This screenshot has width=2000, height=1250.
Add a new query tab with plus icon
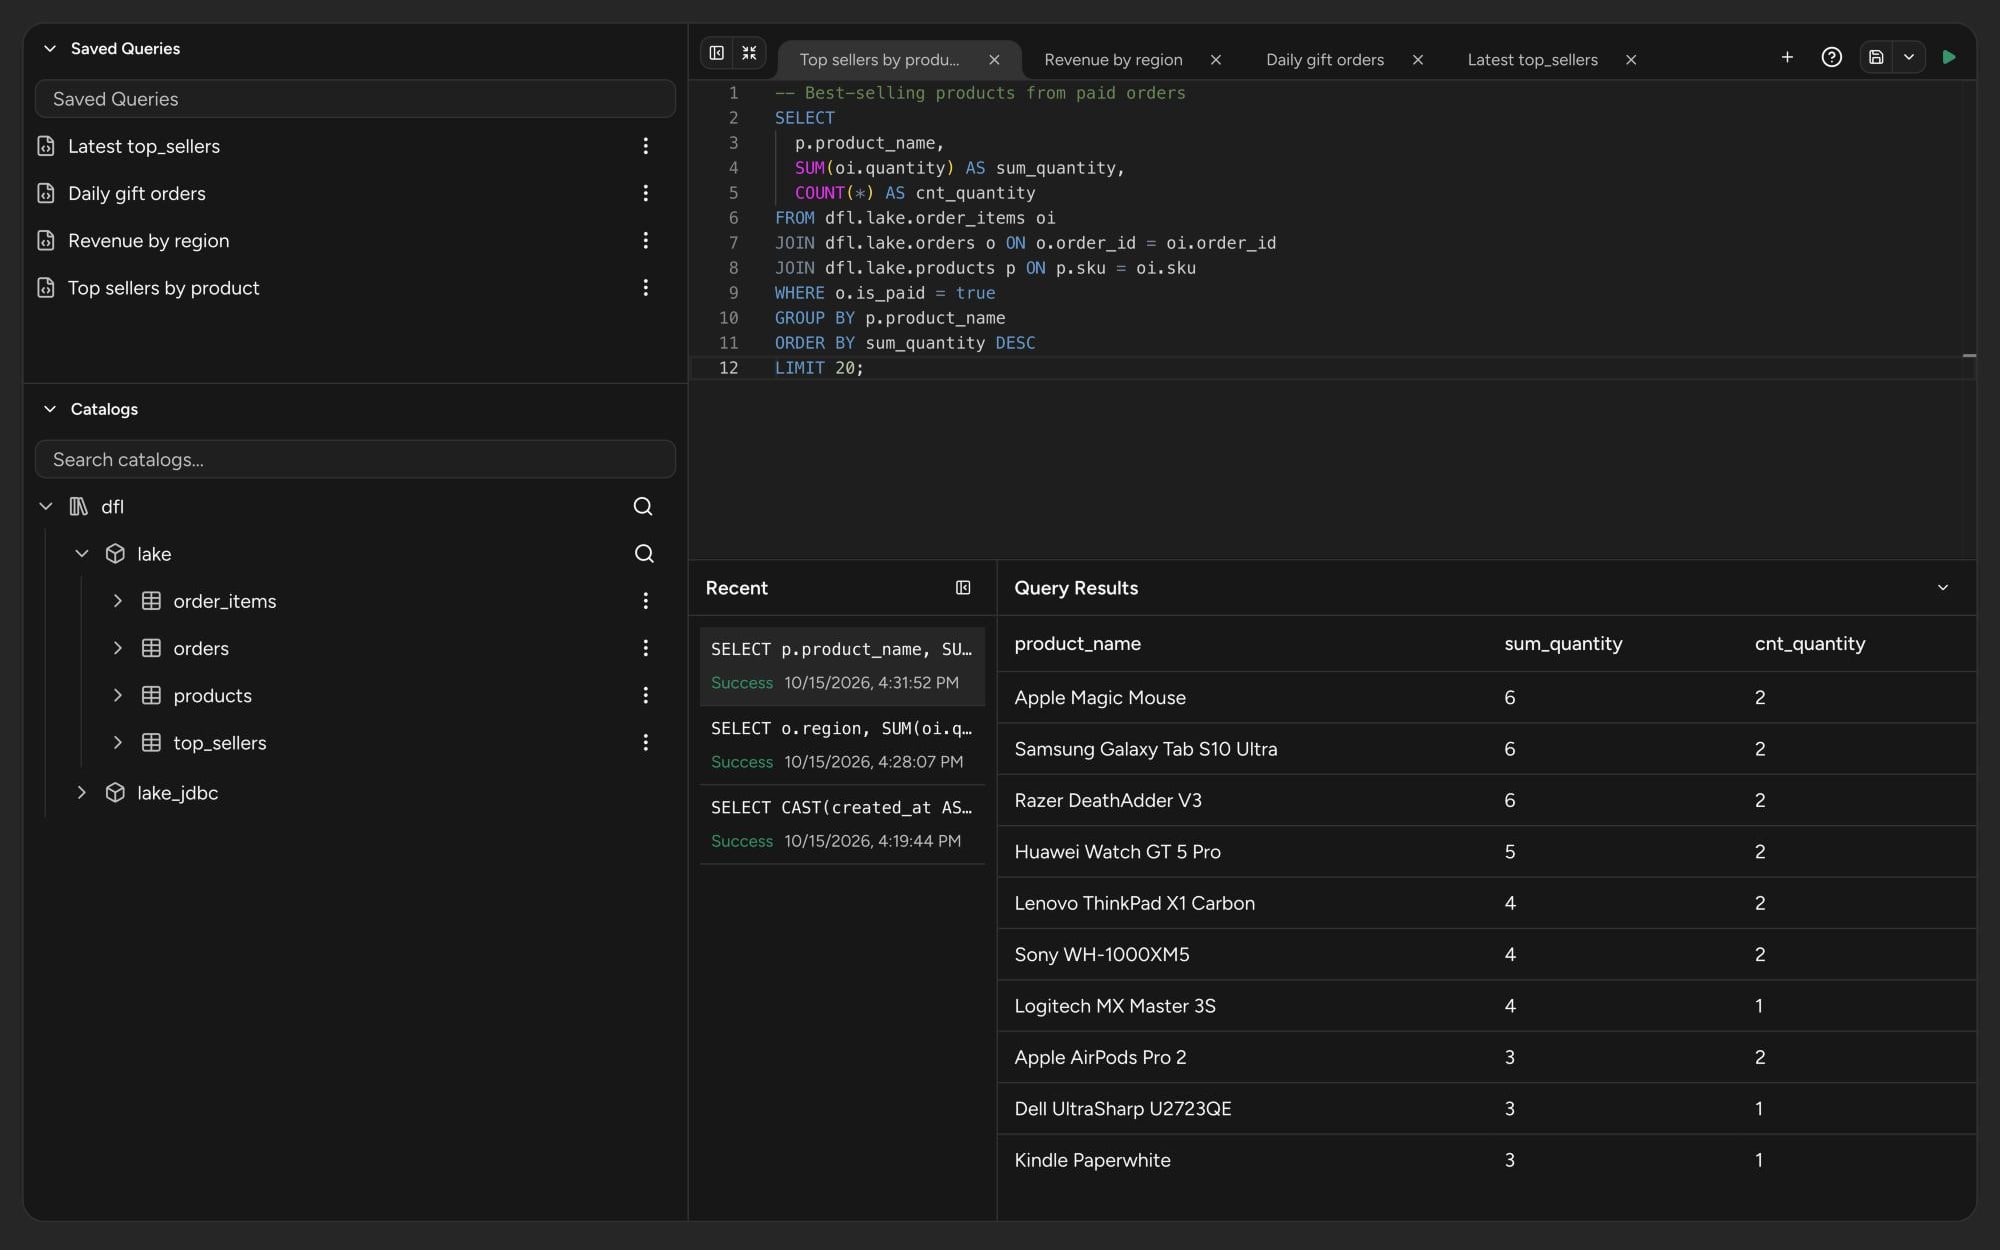pyautogui.click(x=1787, y=57)
